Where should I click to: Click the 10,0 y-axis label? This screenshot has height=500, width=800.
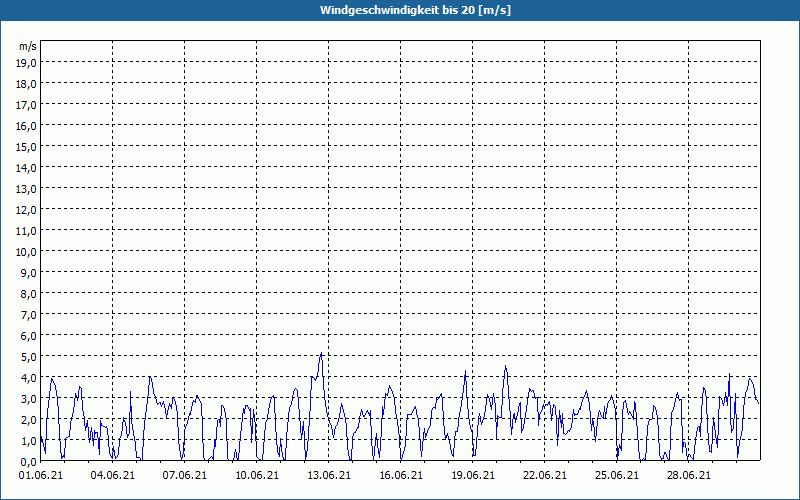coord(27,251)
